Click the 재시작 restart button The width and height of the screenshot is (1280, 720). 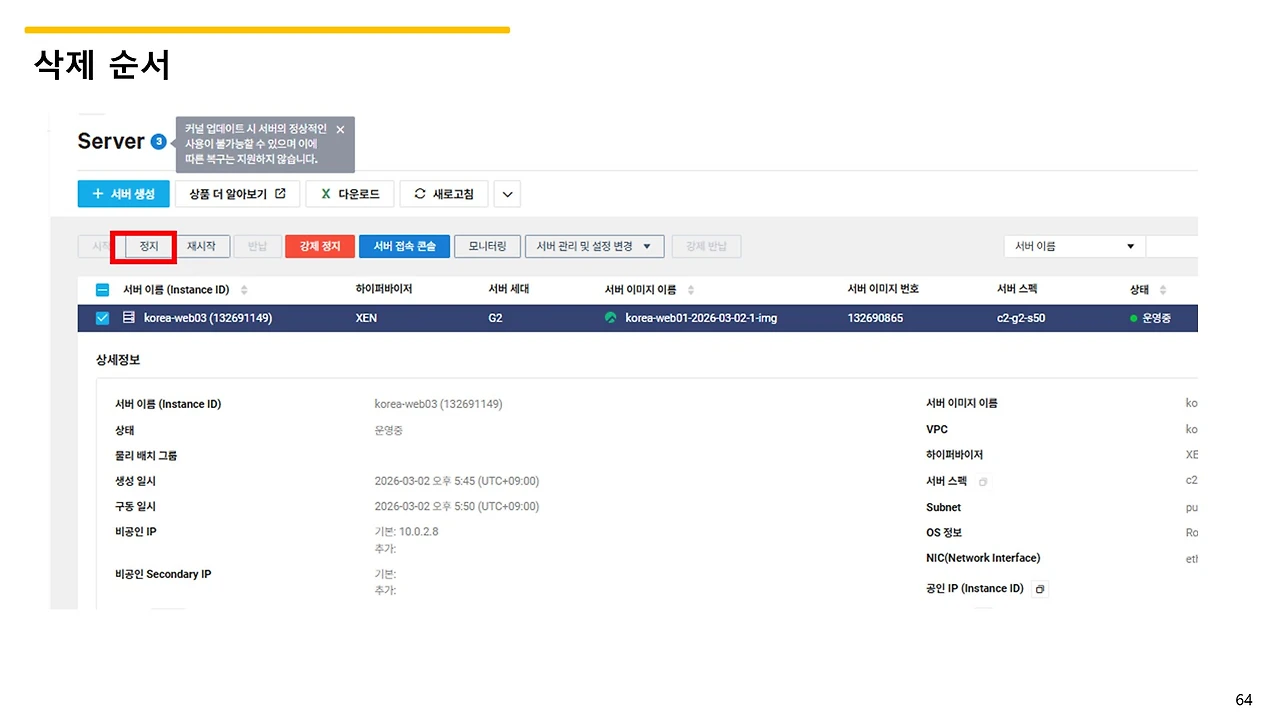pyautogui.click(x=201, y=246)
